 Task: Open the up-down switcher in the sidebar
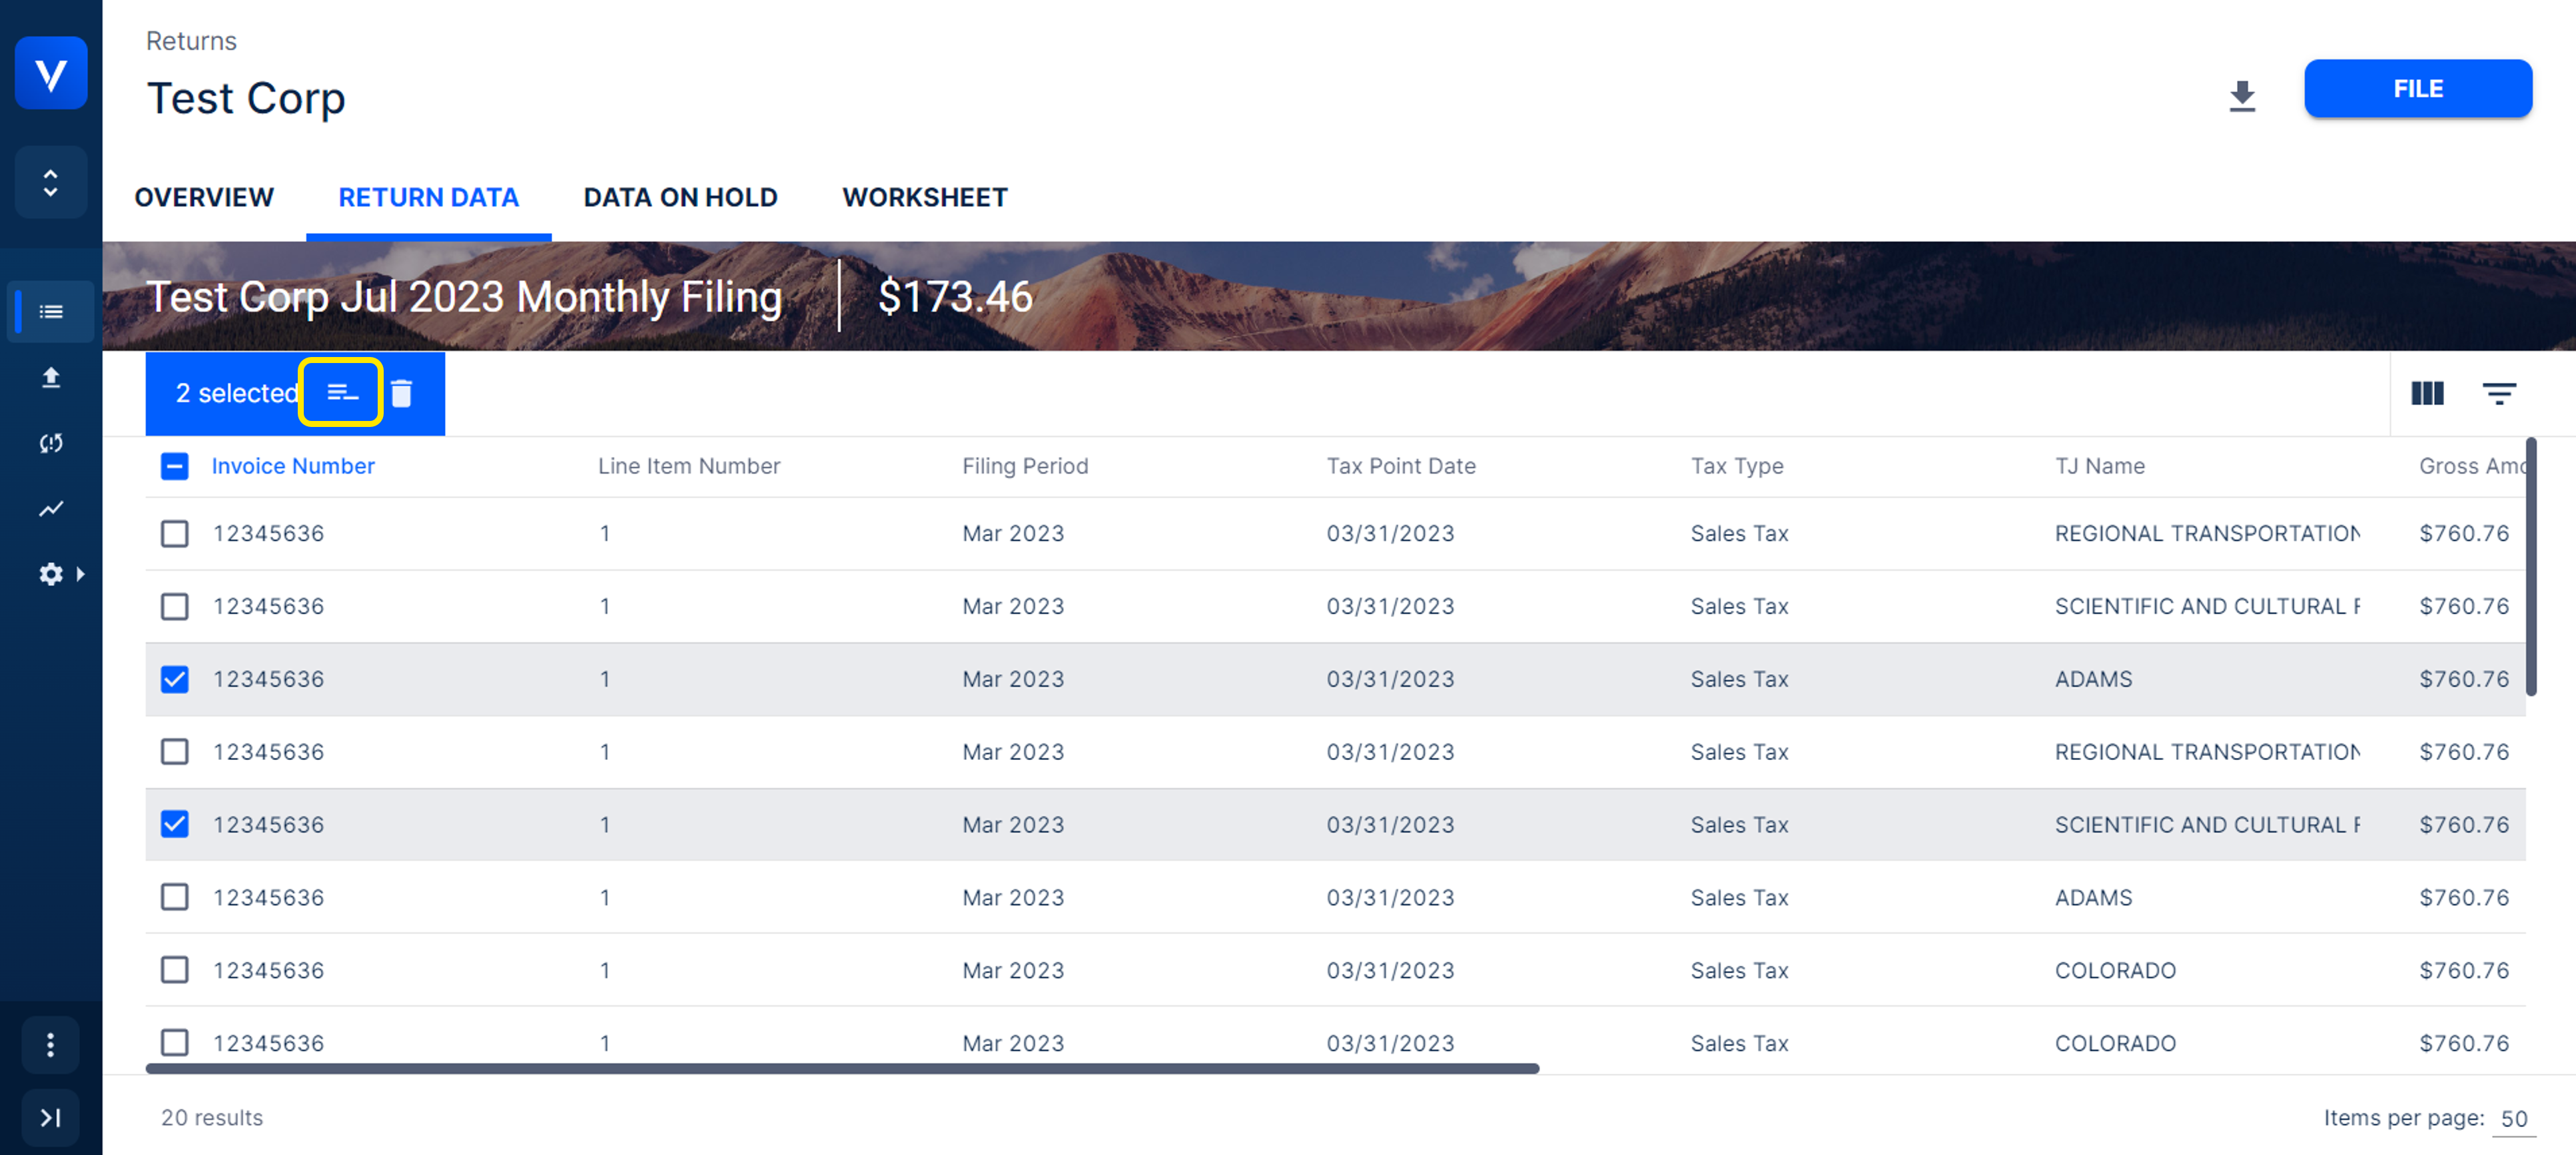pos(51,182)
